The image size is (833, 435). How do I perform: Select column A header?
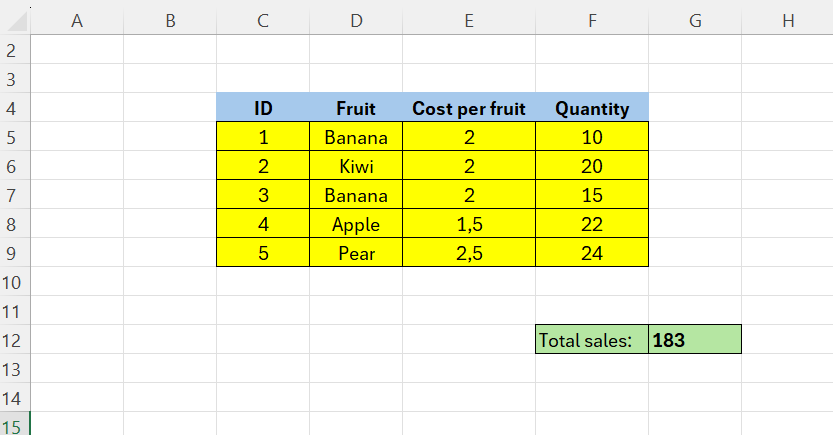(77, 19)
